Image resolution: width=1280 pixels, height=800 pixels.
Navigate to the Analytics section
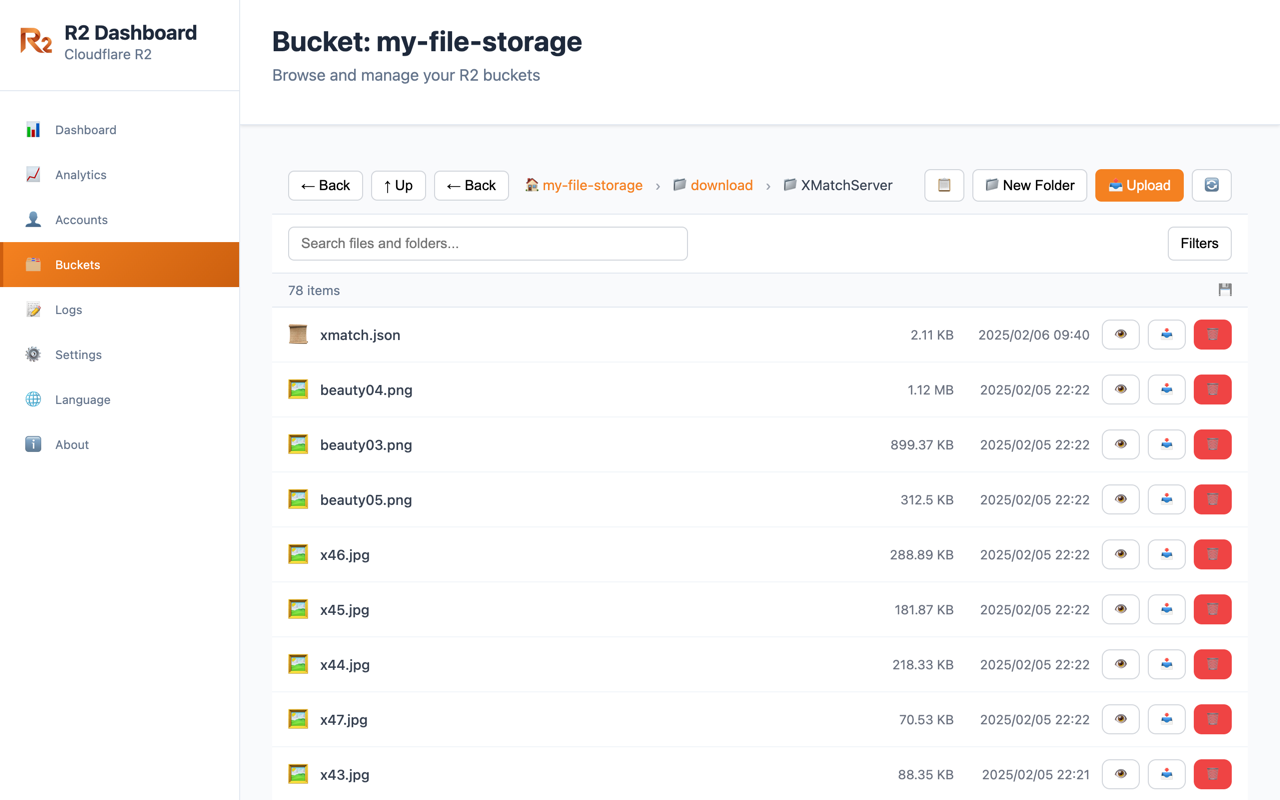81,174
